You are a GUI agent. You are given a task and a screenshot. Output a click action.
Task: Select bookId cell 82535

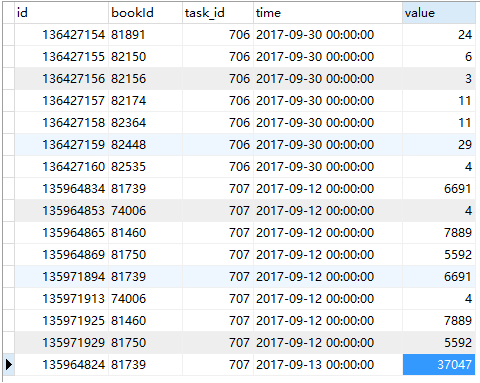tap(145, 167)
